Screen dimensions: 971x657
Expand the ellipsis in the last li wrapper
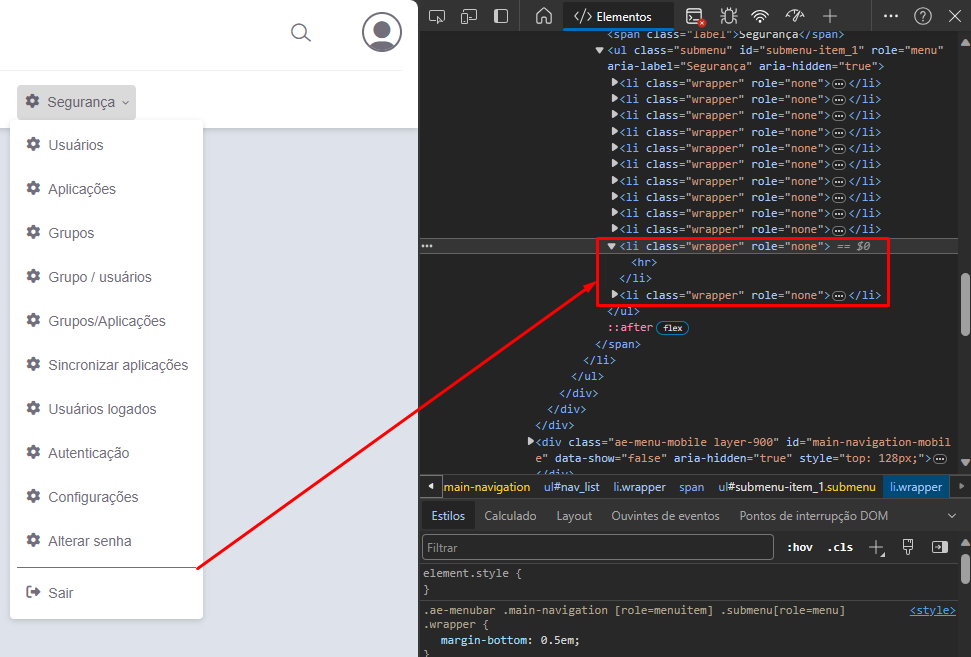(838, 295)
